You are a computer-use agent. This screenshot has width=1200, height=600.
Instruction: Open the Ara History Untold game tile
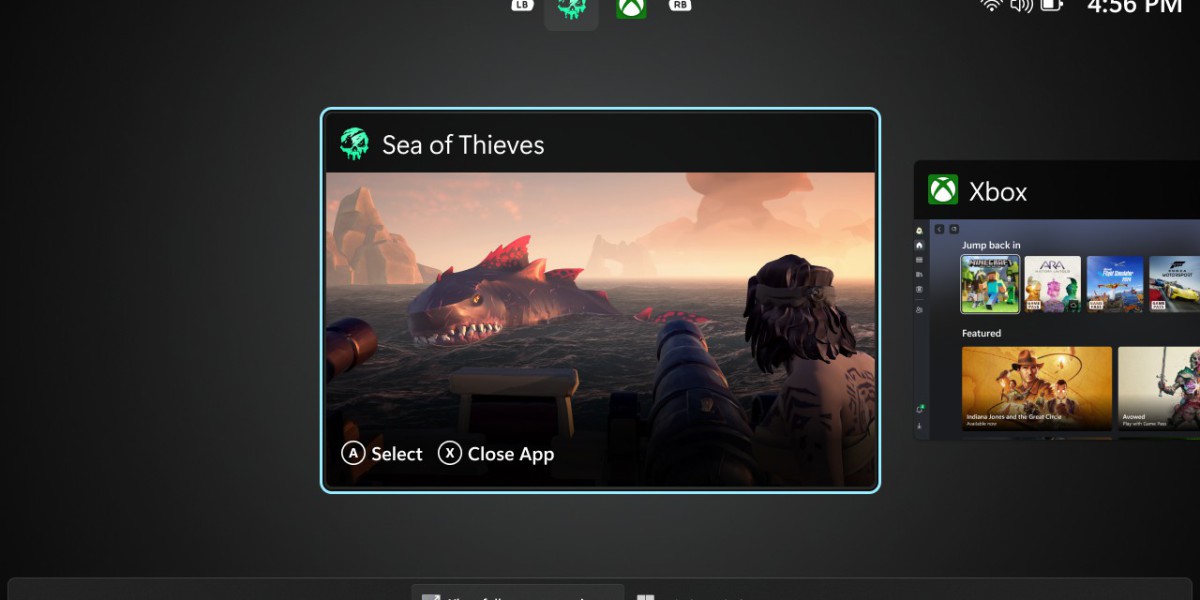[x=1052, y=285]
